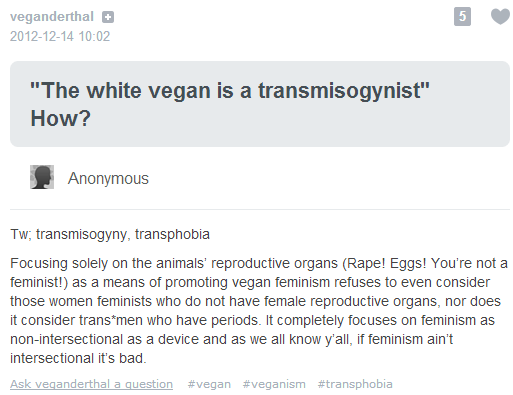This screenshot has width=513, height=395.
Task: Select the #veganism tag
Action: (x=274, y=384)
